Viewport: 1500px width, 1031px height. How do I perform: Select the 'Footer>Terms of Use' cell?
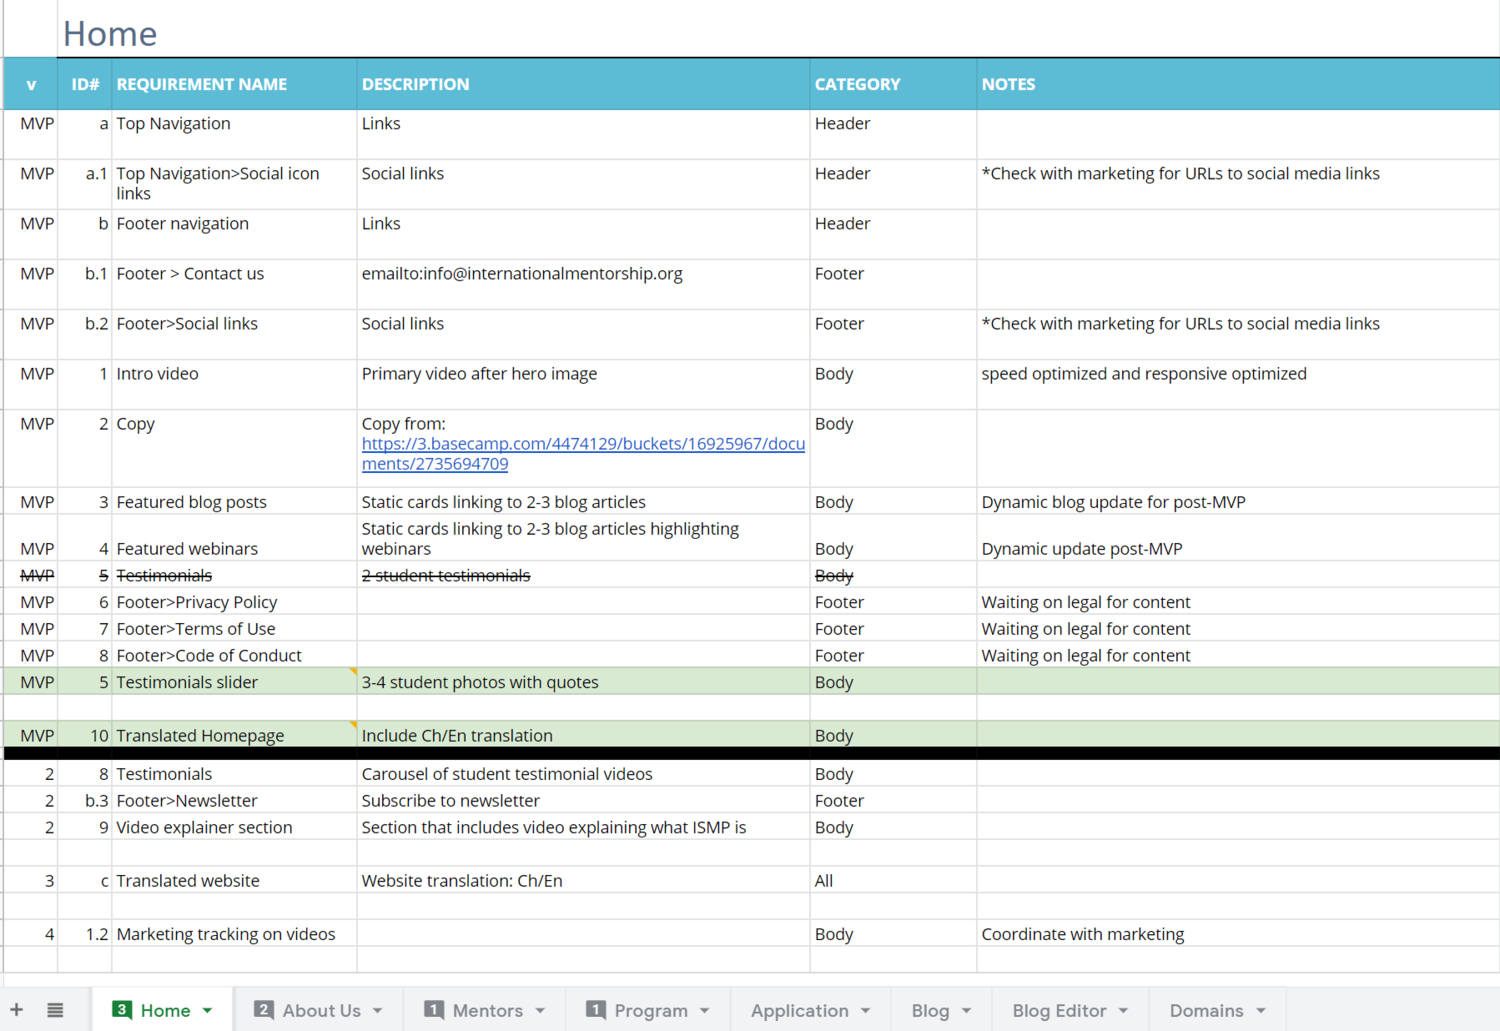point(234,628)
